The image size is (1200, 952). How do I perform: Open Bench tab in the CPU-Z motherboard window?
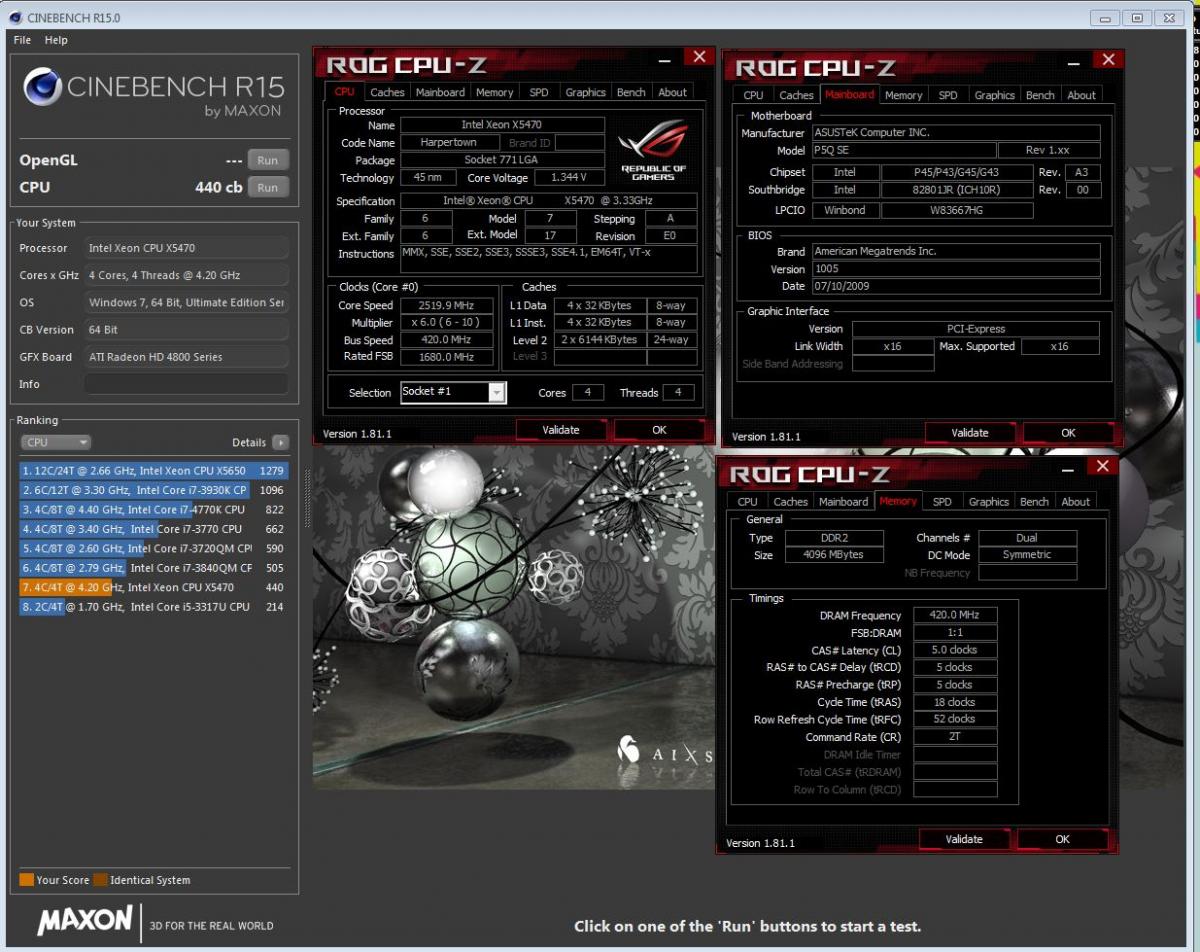click(x=1040, y=95)
